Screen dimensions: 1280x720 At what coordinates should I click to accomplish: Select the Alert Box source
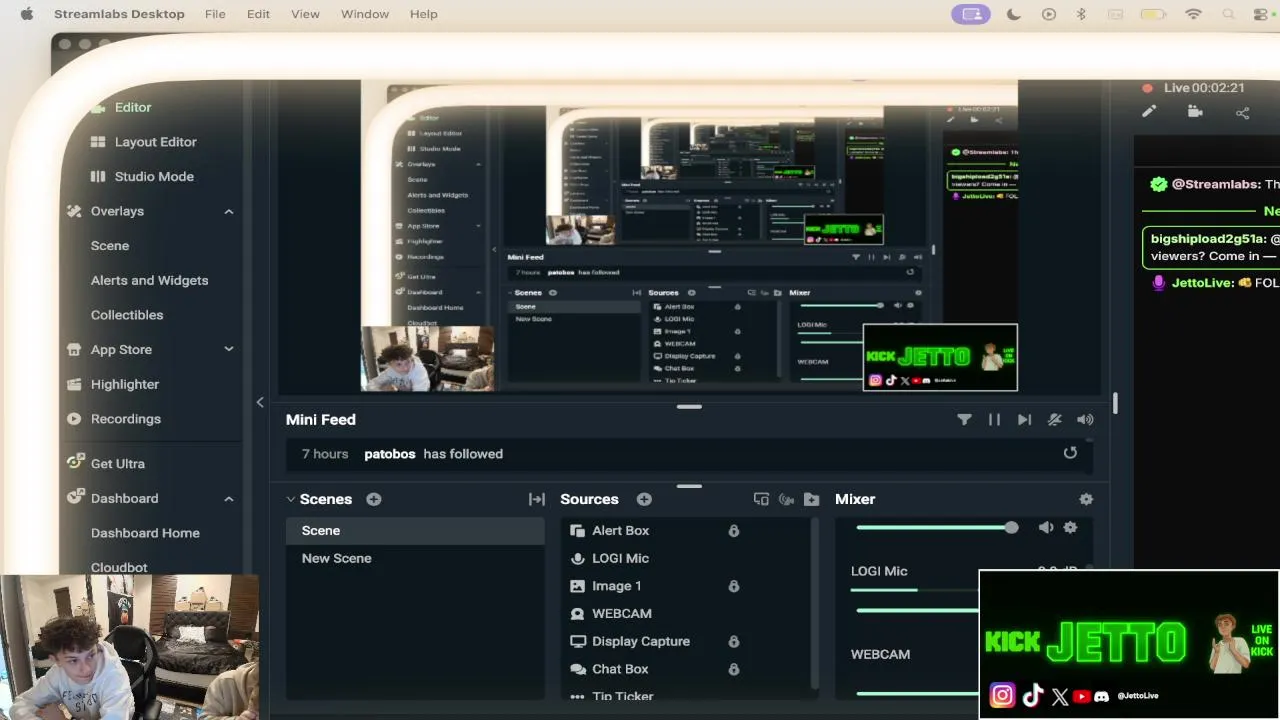(x=620, y=531)
